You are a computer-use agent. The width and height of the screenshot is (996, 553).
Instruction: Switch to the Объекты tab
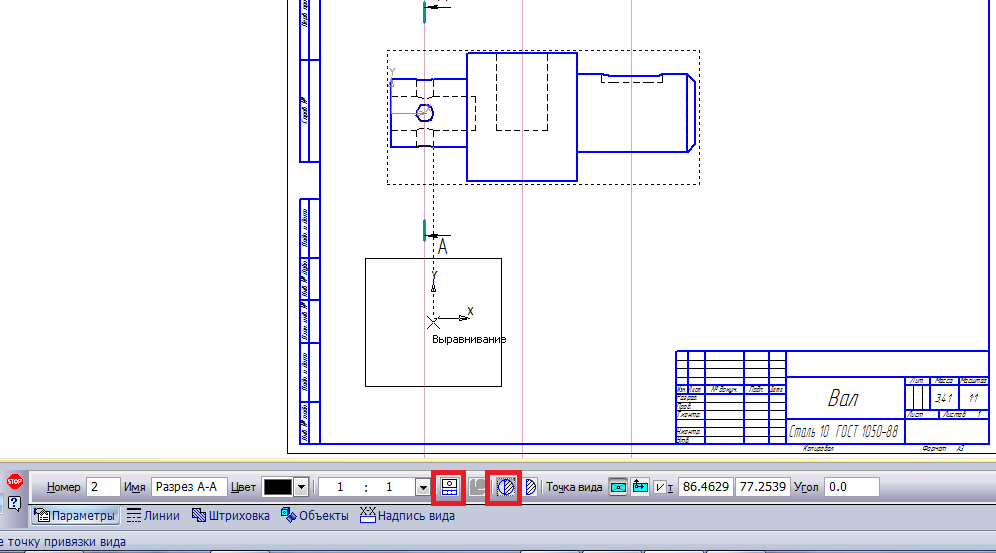coord(315,516)
